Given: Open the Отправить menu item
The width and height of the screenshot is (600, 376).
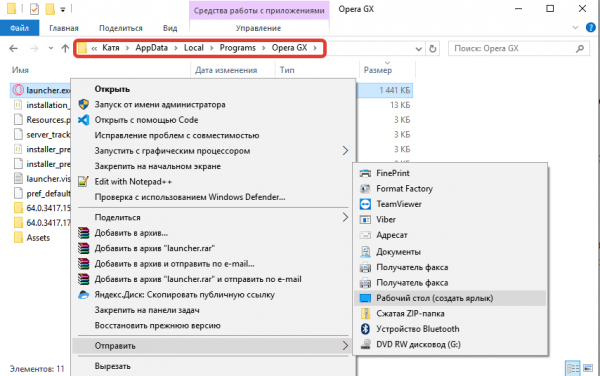Looking at the screenshot, I should (x=213, y=346).
